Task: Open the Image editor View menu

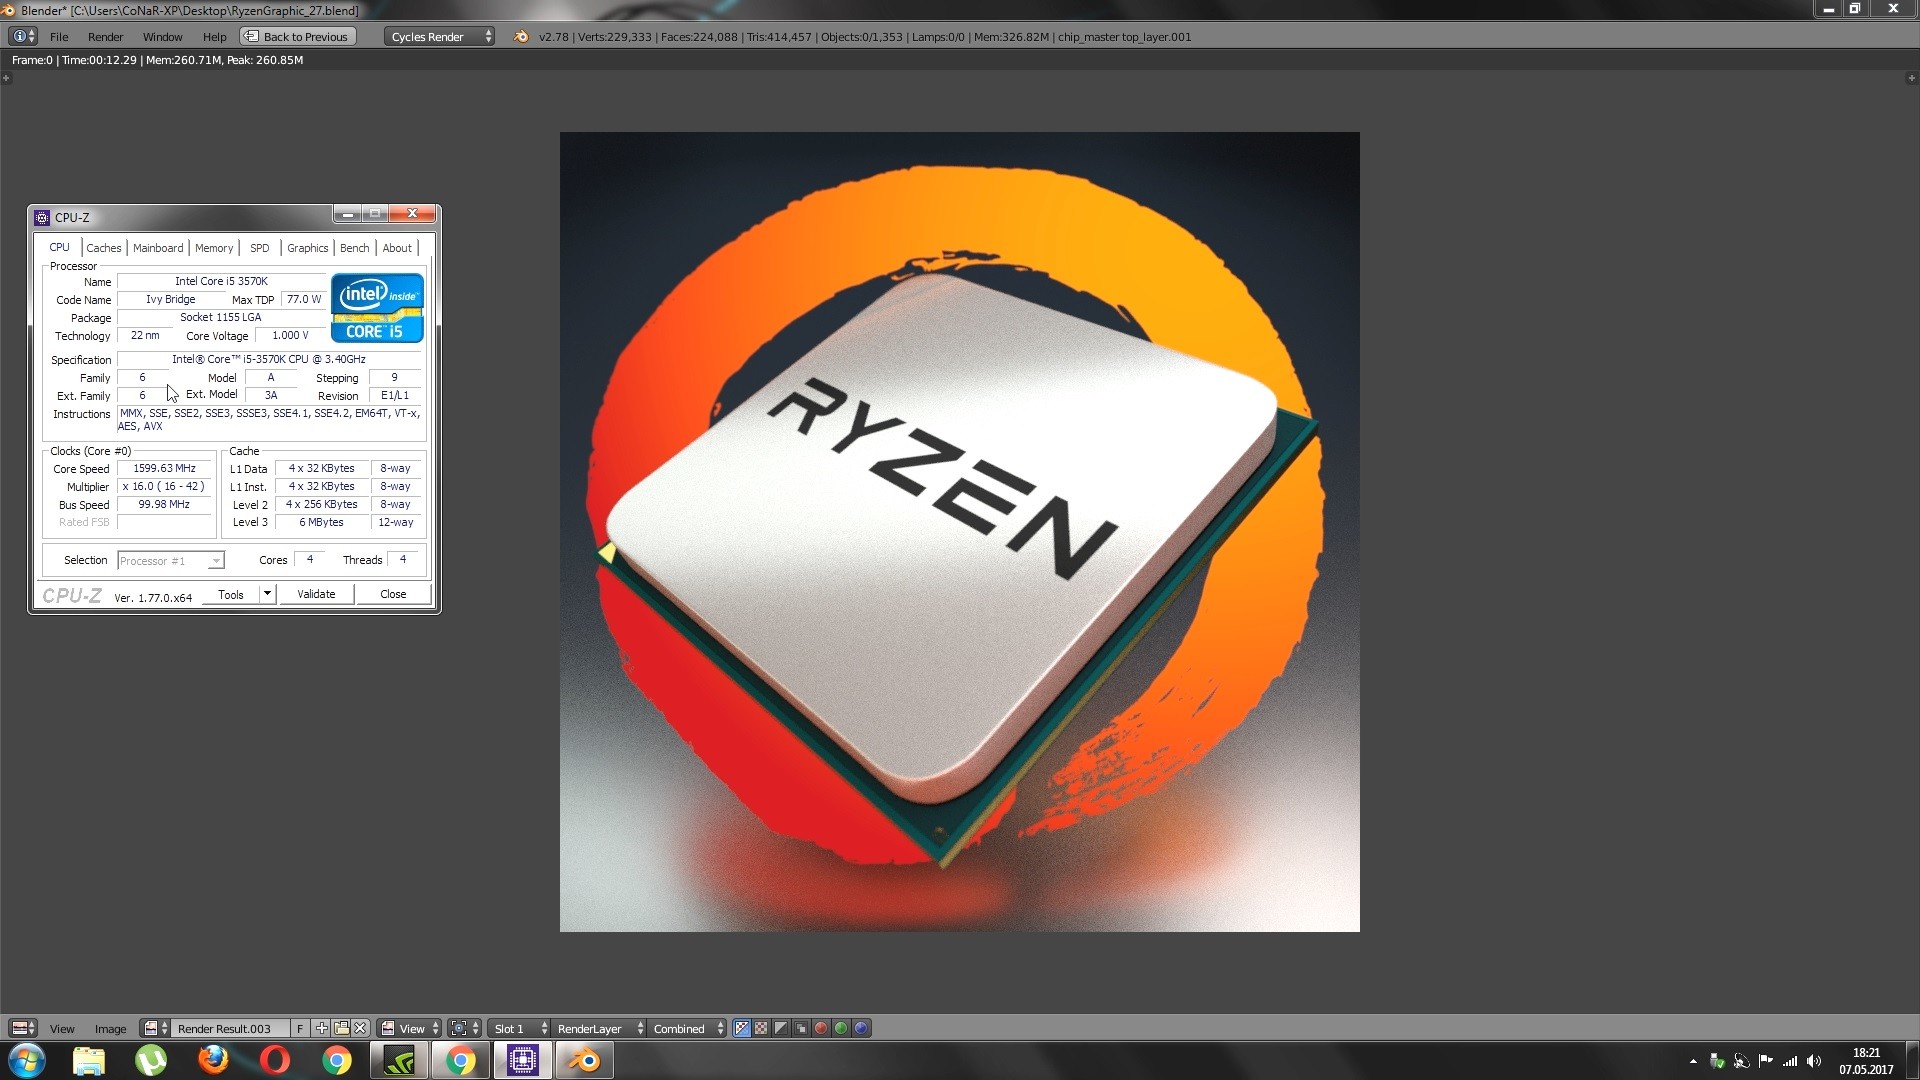Action: point(62,1028)
